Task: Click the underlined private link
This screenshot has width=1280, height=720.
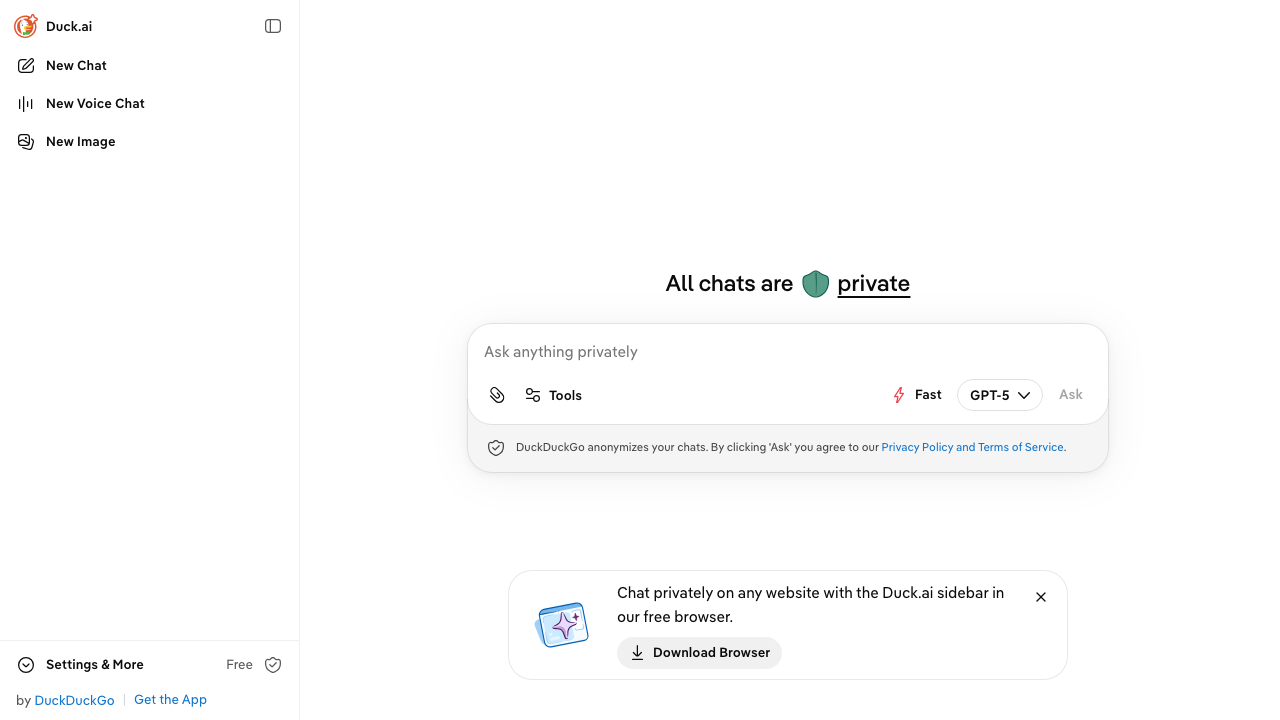Action: [874, 284]
